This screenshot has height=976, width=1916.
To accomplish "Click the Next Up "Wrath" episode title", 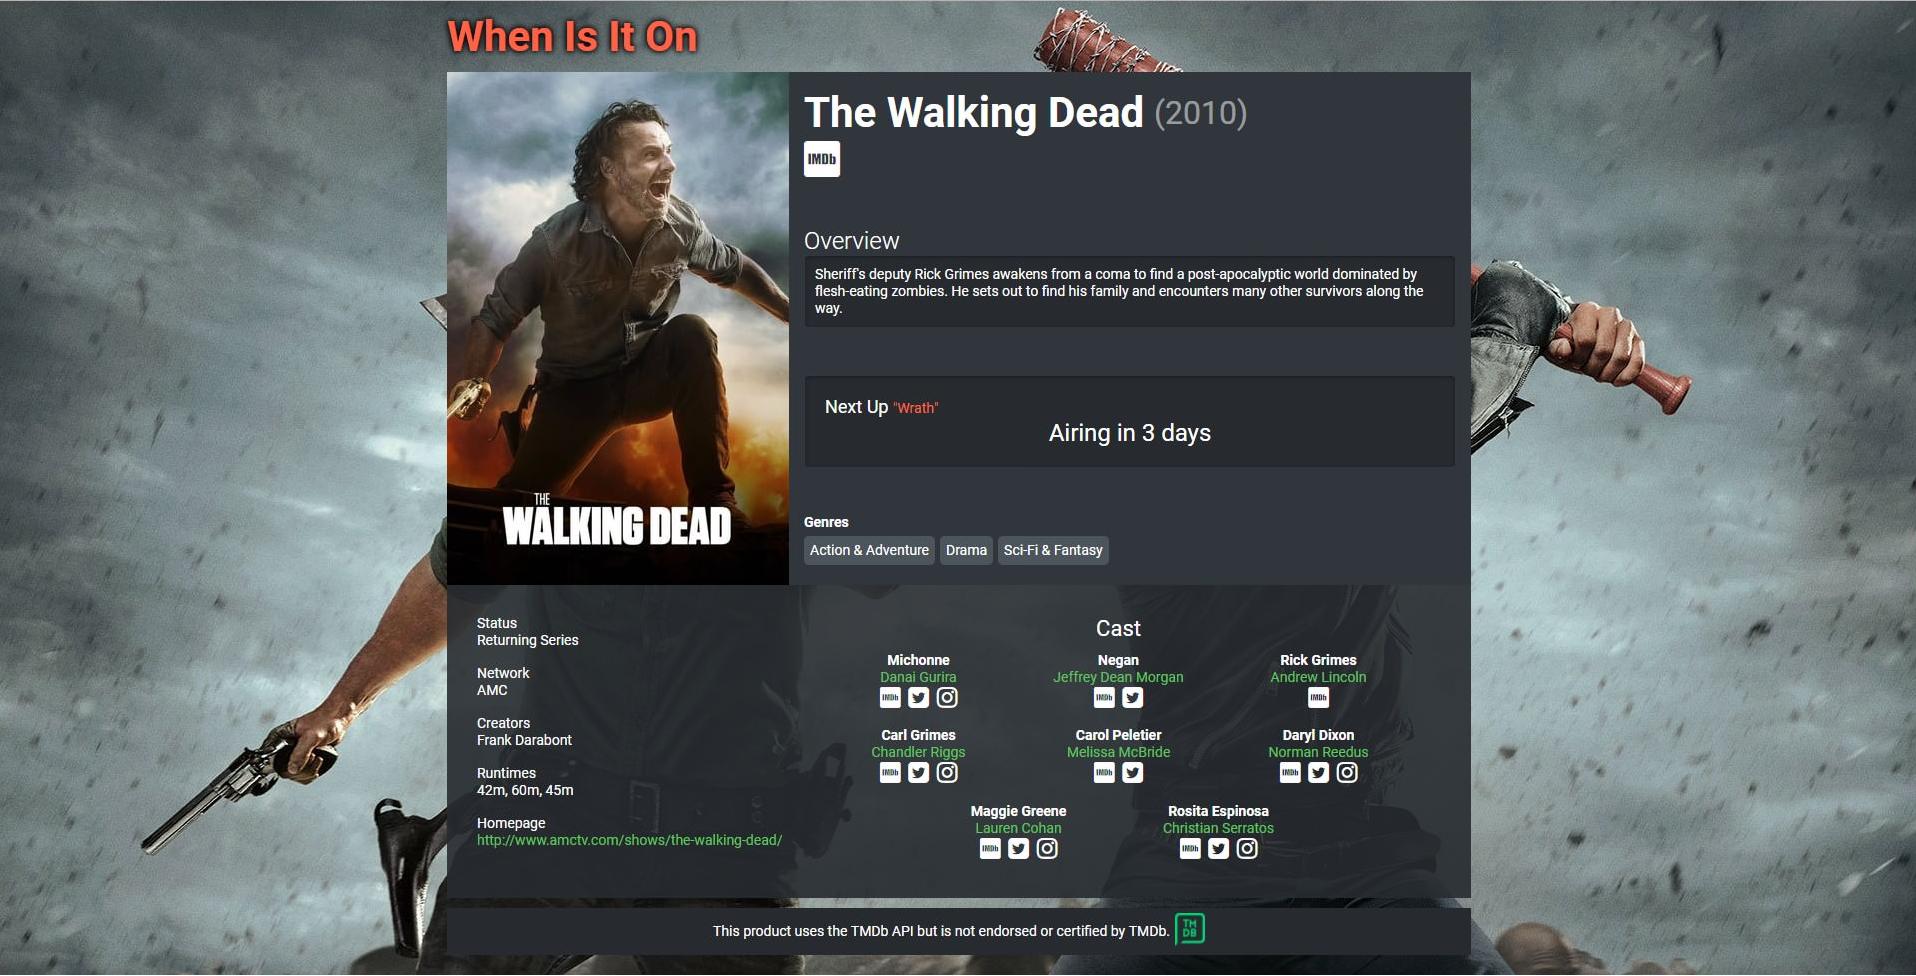I will (916, 408).
